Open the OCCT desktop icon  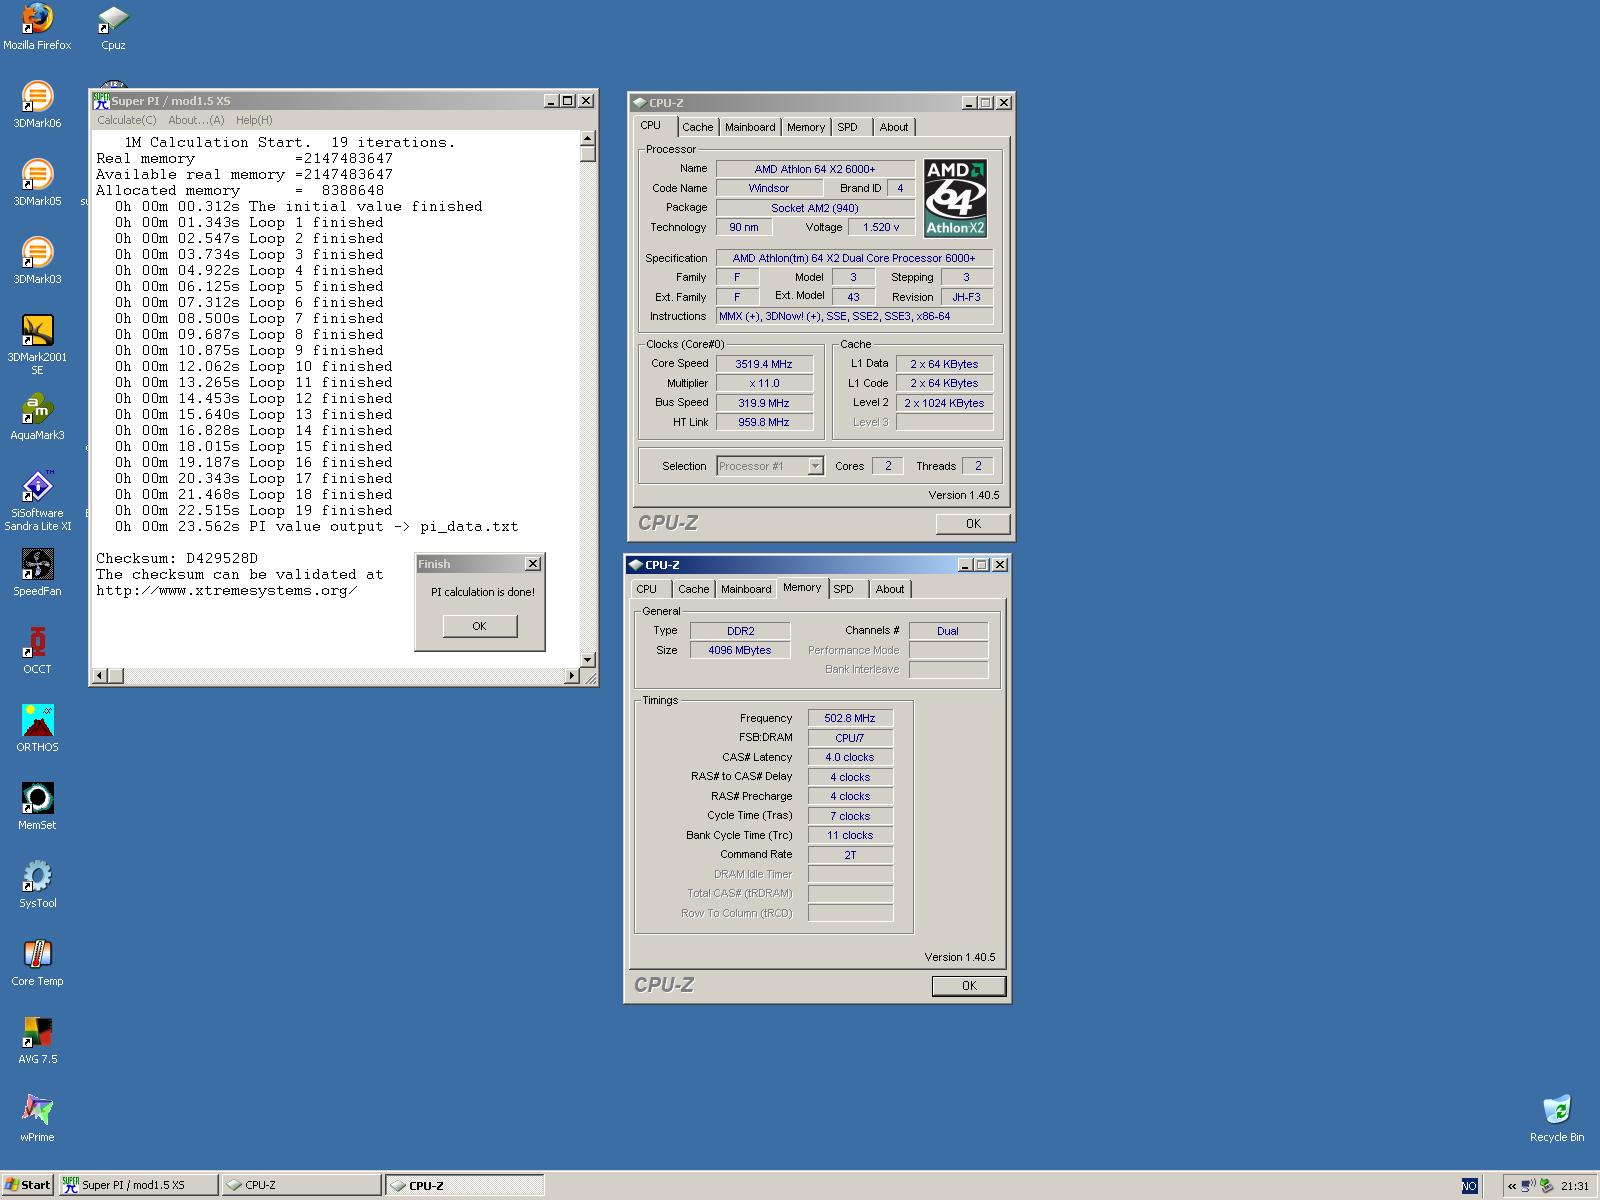click(x=37, y=651)
